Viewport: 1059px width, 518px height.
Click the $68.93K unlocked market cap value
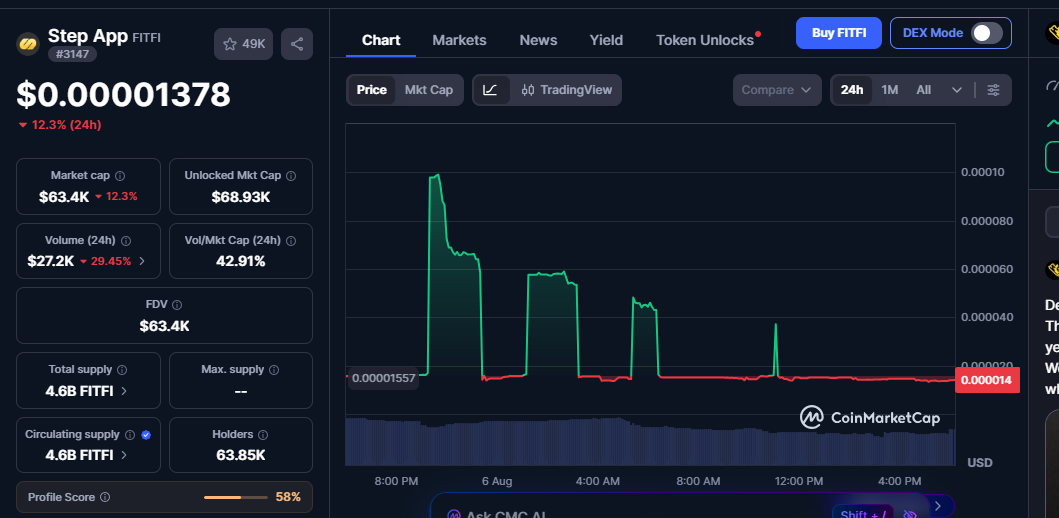[x=241, y=197]
